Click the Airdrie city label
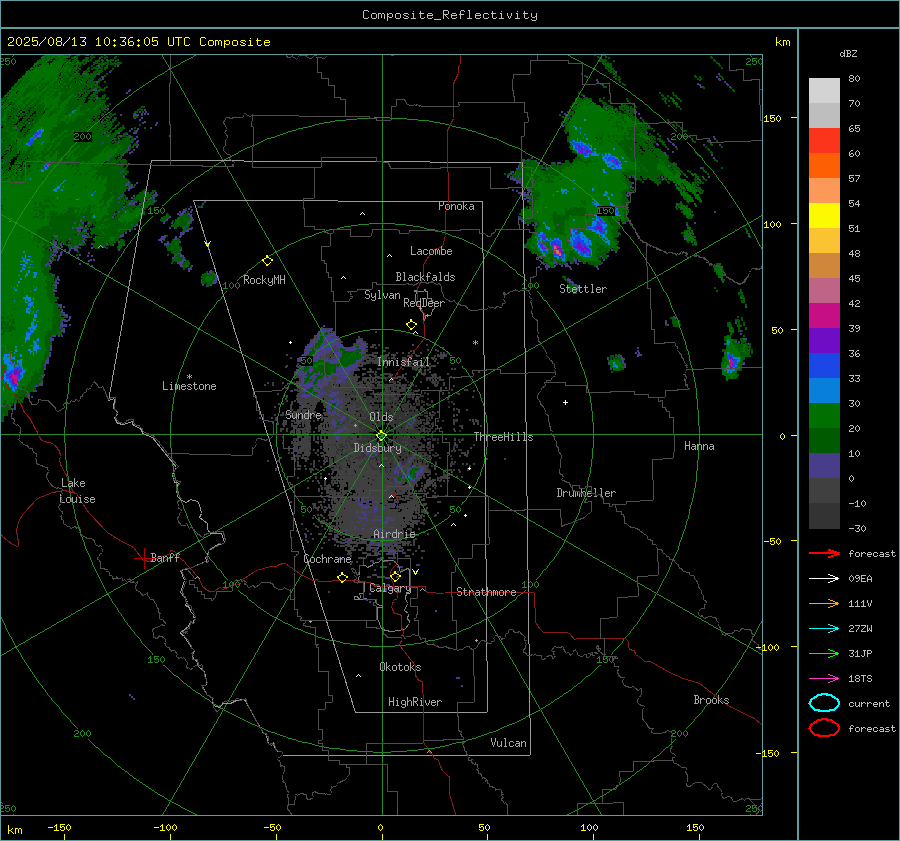Image resolution: width=900 pixels, height=841 pixels. (x=394, y=534)
